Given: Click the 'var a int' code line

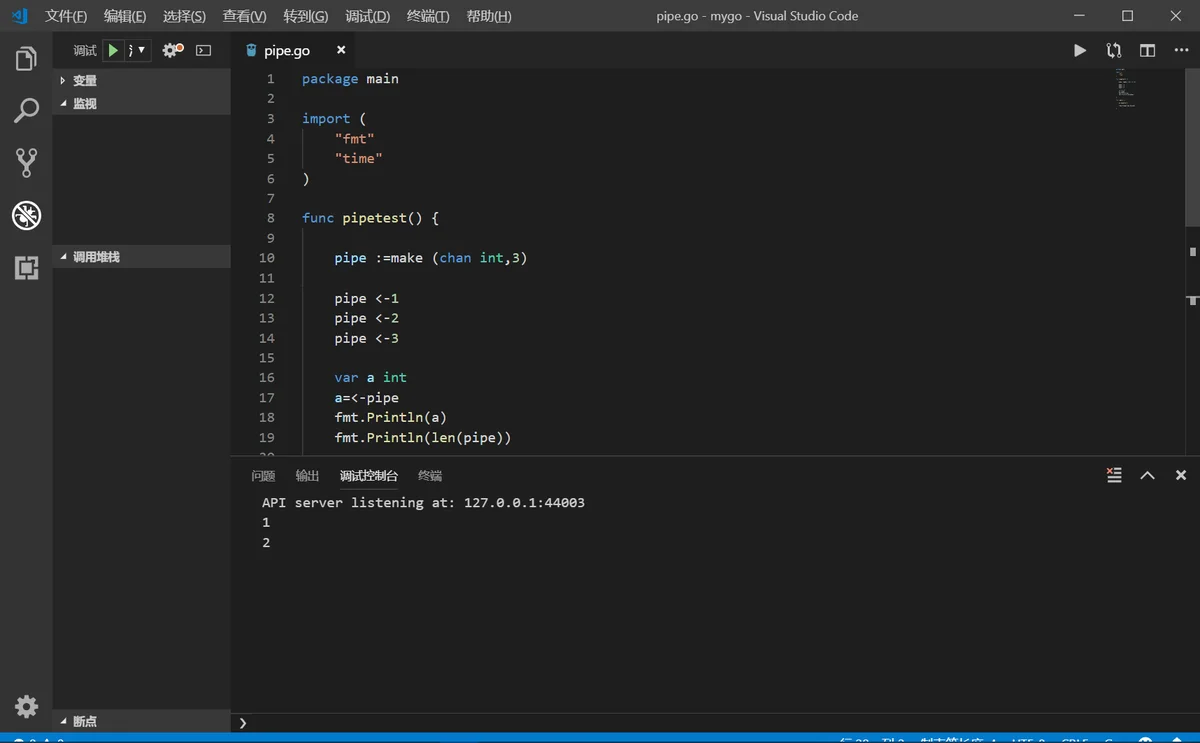Looking at the screenshot, I should (370, 377).
